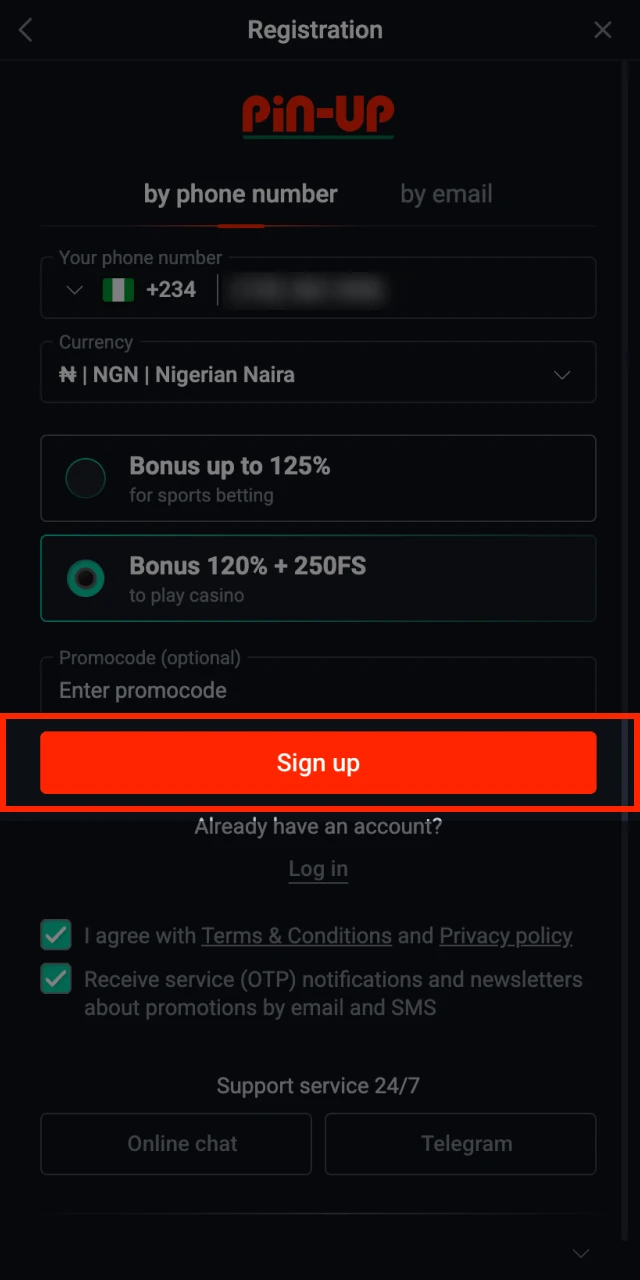Click the phone number input field
This screenshot has width=640, height=1280.
(x=400, y=290)
